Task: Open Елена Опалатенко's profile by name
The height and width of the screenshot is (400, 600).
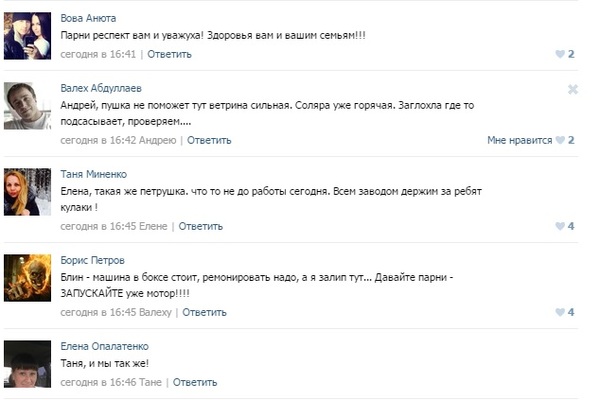Action: (109, 346)
